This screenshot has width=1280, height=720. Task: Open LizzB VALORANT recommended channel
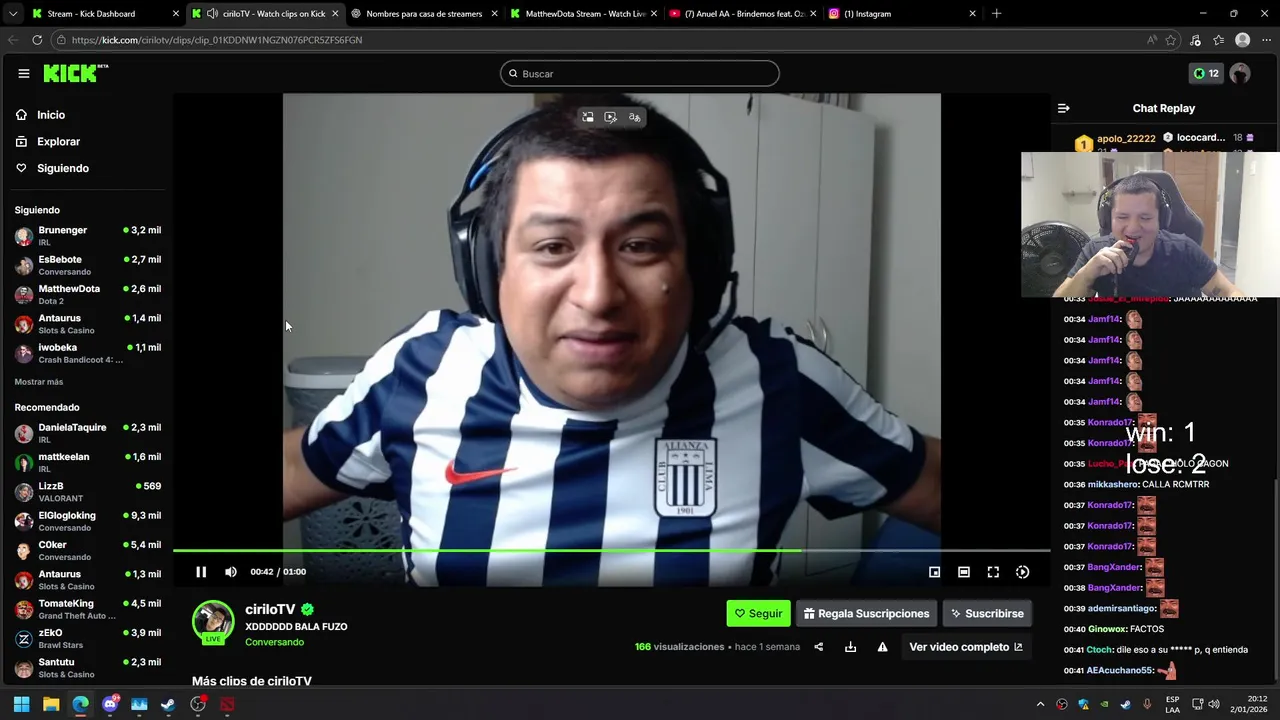pos(88,492)
